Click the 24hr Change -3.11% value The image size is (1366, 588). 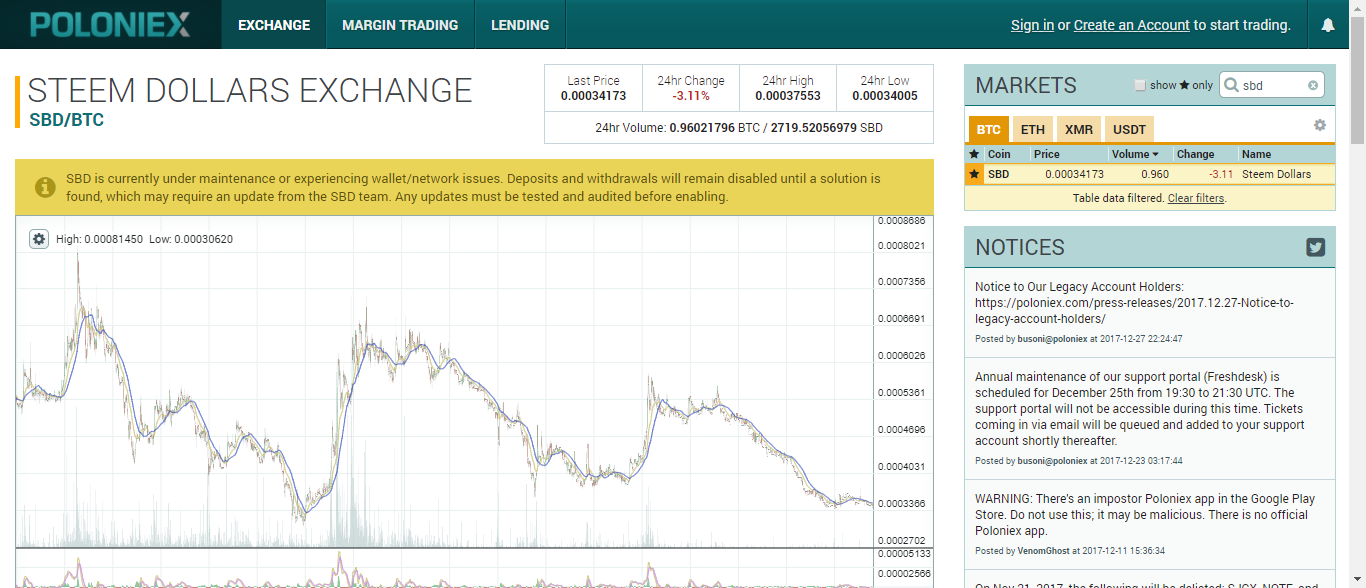click(x=691, y=97)
